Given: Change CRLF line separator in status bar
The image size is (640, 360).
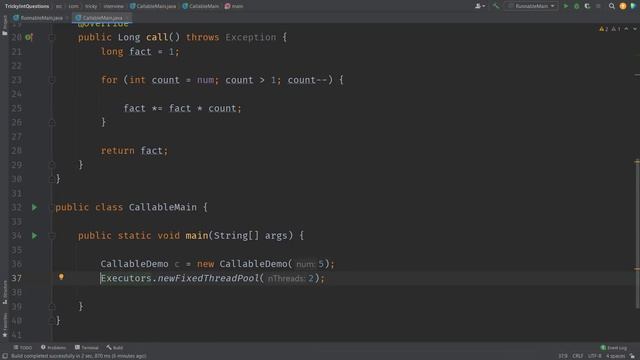Looking at the screenshot, I should coord(578,356).
